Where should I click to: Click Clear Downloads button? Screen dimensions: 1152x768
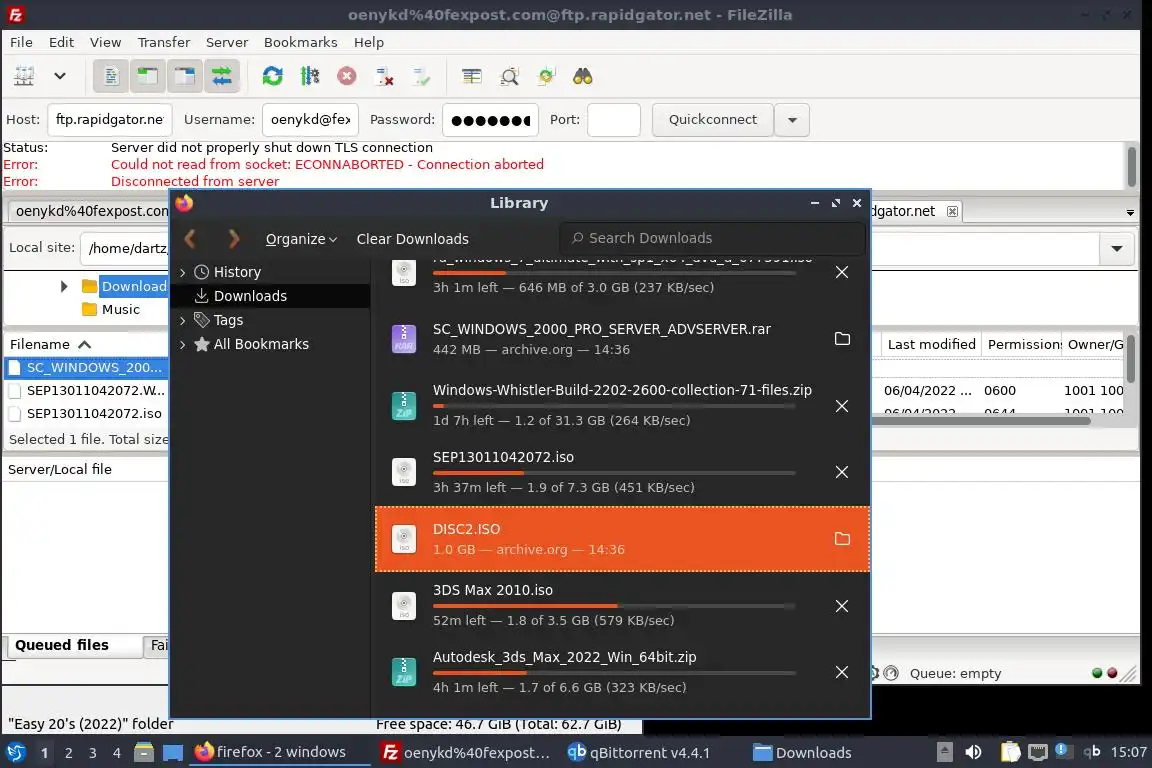[412, 239]
